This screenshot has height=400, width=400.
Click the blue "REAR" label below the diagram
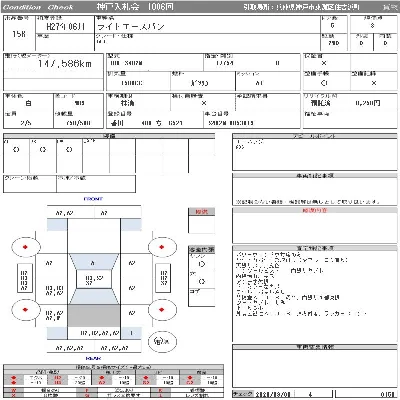pos(93,359)
